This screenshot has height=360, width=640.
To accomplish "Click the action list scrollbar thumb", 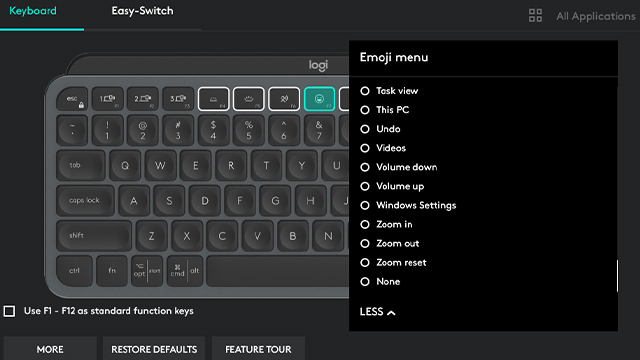I will click(617, 276).
